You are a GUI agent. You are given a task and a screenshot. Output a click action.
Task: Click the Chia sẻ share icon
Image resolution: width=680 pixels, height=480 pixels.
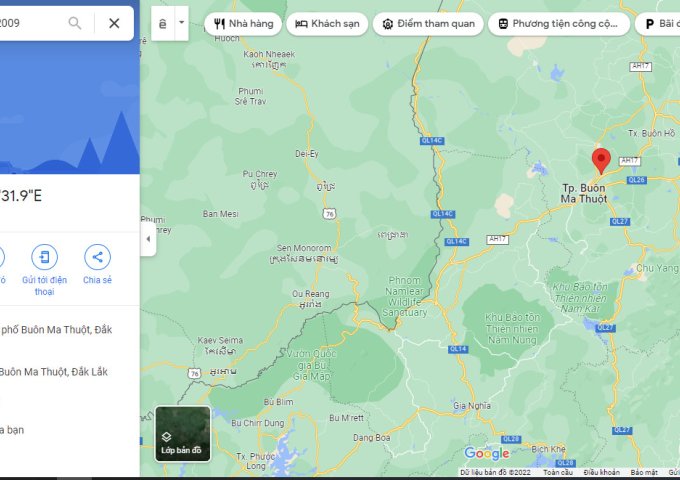click(97, 257)
